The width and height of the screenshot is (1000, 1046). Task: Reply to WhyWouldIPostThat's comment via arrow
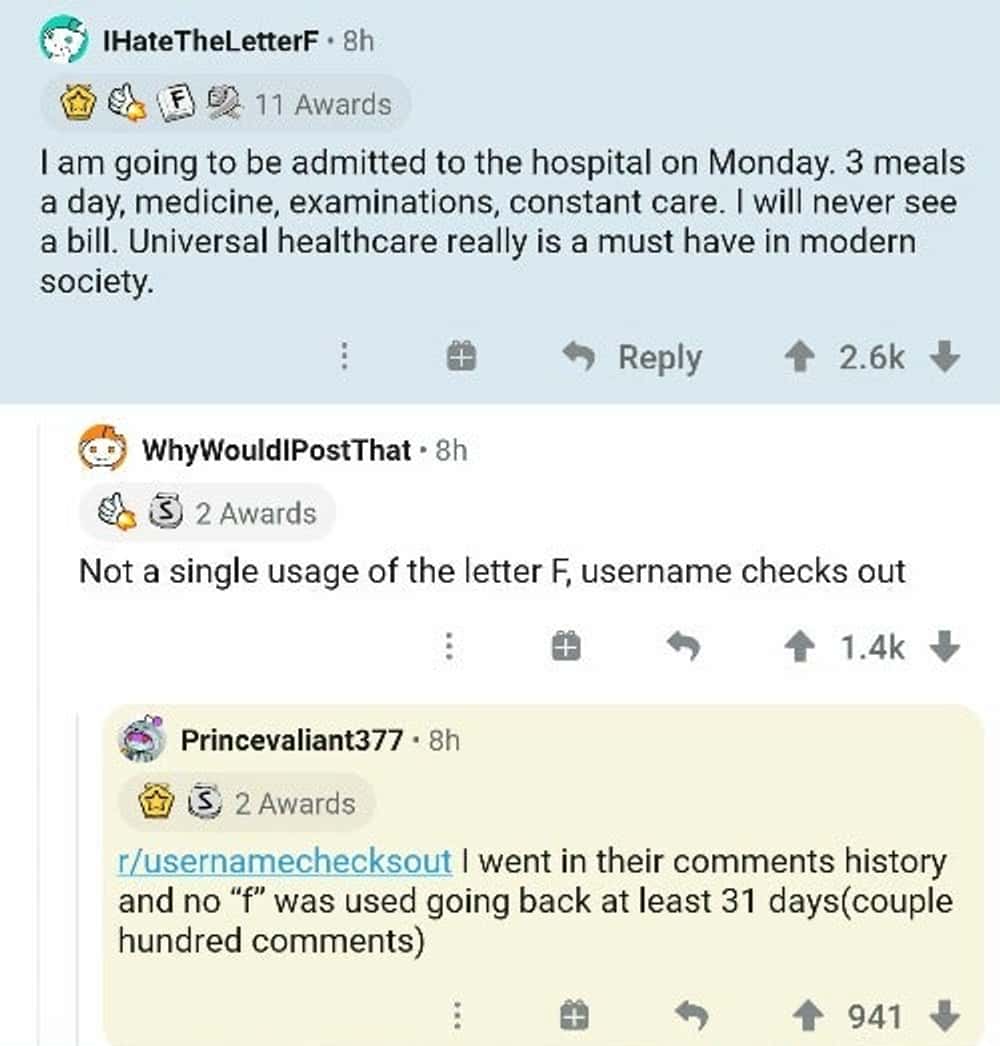pos(683,648)
